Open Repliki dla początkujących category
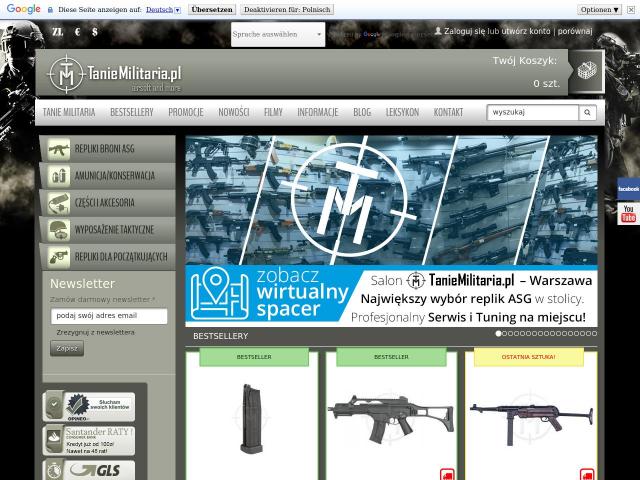The width and height of the screenshot is (640, 480). [x=108, y=257]
